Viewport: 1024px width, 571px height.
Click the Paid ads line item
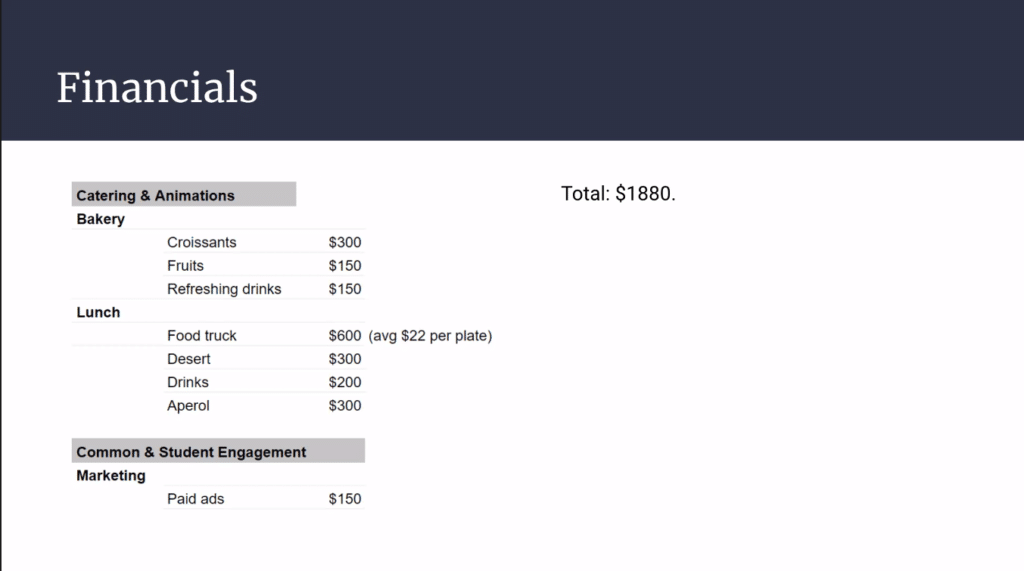196,499
